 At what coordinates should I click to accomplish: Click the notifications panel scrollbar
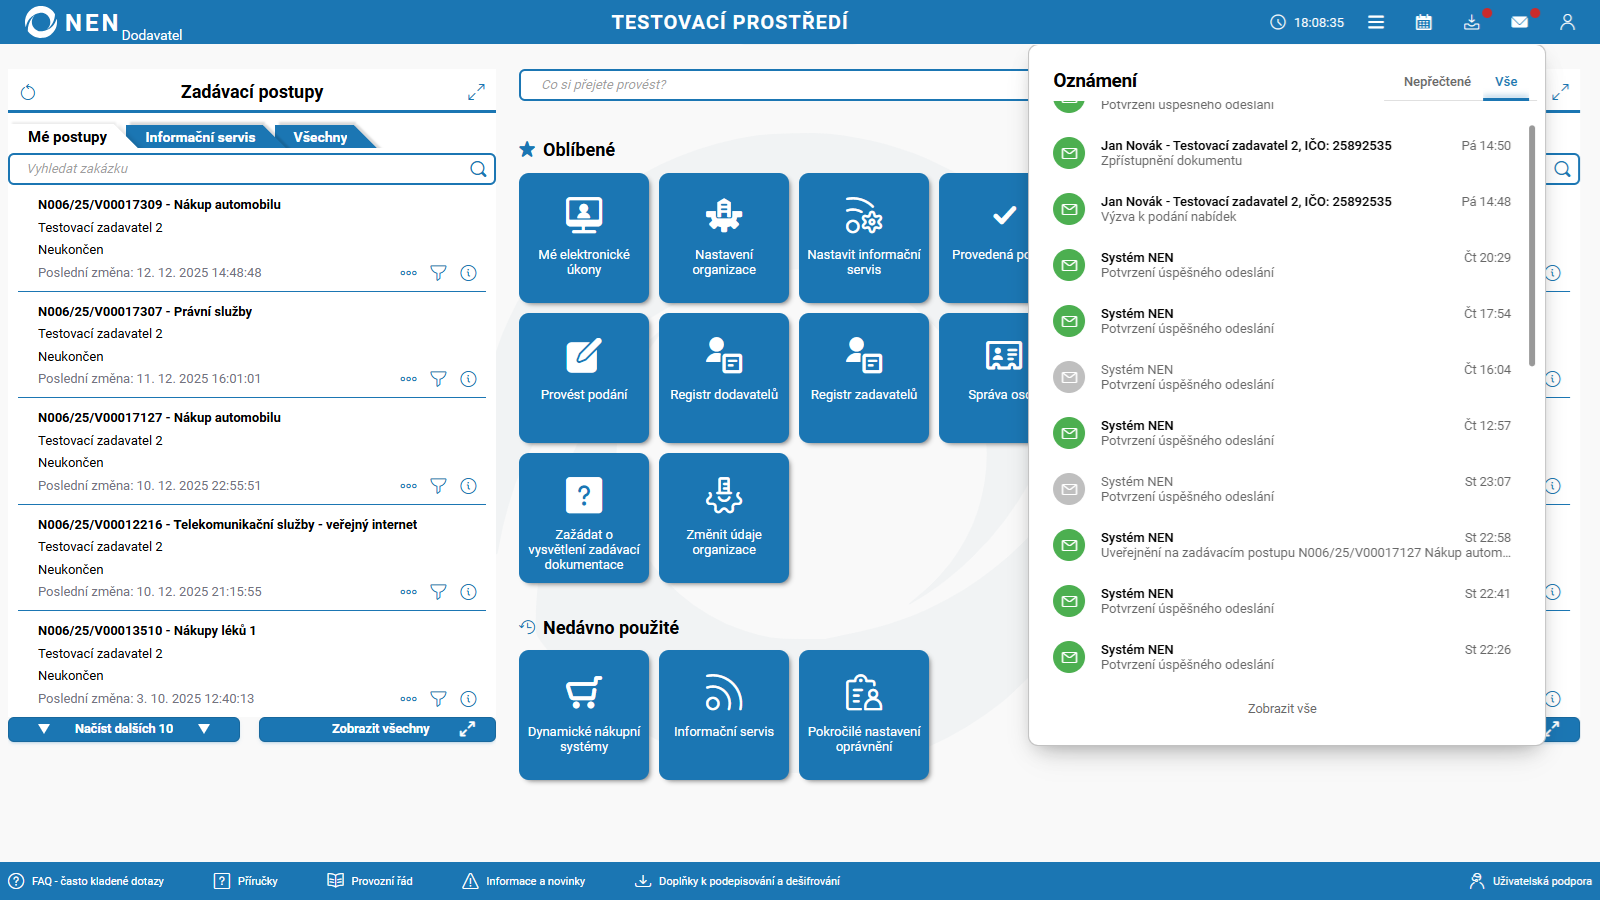coord(1531,245)
